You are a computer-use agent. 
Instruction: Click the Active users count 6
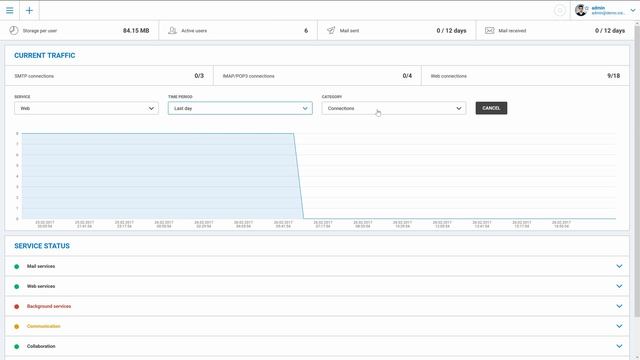point(306,31)
